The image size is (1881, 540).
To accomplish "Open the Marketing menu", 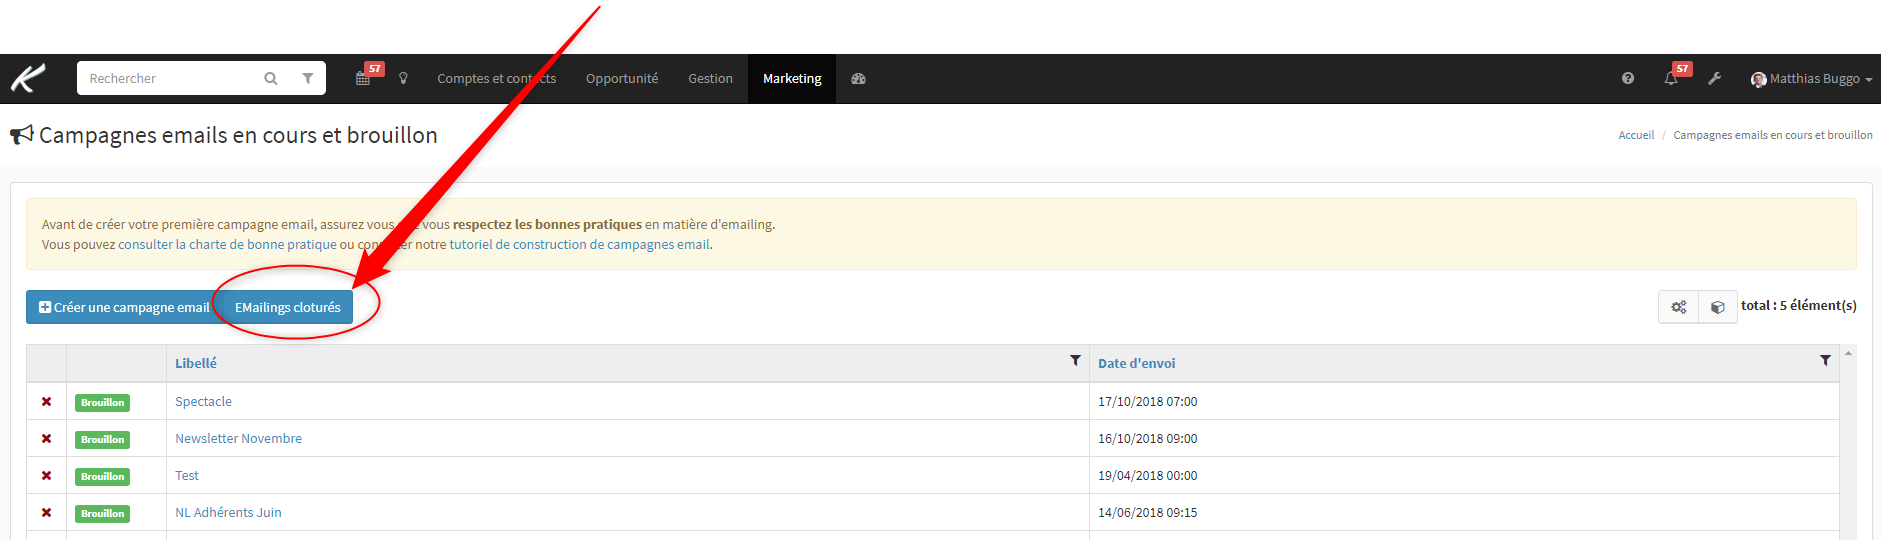I will point(792,78).
